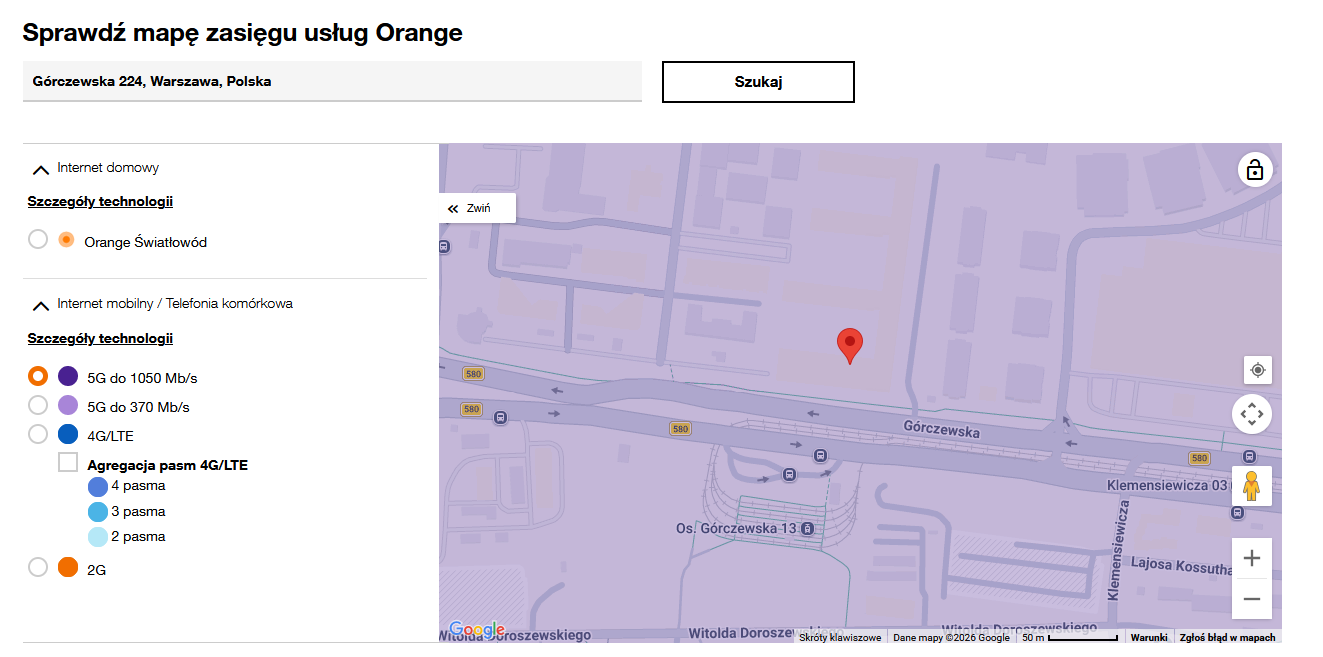The height and width of the screenshot is (657, 1323).
Task: Click the red location pin marker
Action: pos(850,346)
